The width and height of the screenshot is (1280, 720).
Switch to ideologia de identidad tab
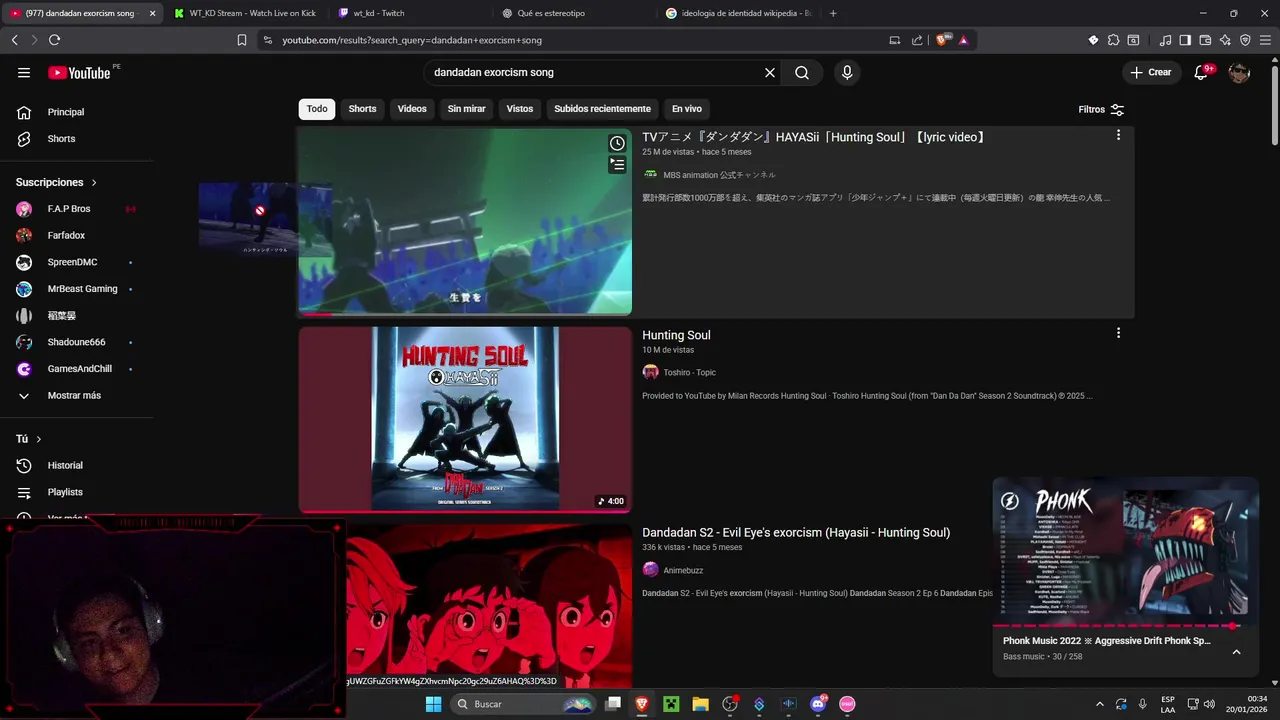click(x=738, y=13)
